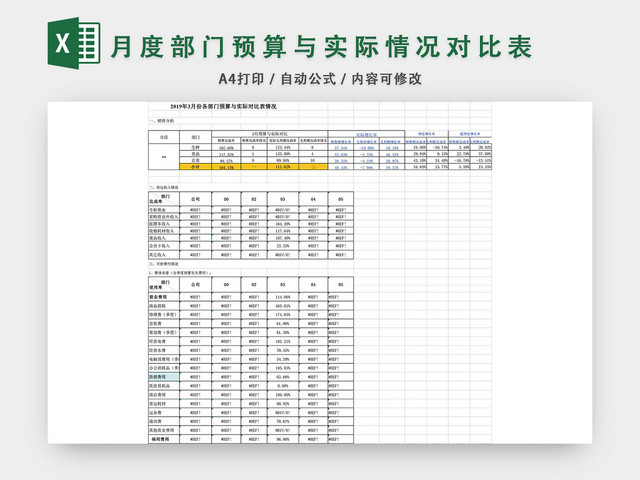The height and width of the screenshot is (480, 640).
Task: Select the 23.33% cell in the income table
Action: coord(282,246)
